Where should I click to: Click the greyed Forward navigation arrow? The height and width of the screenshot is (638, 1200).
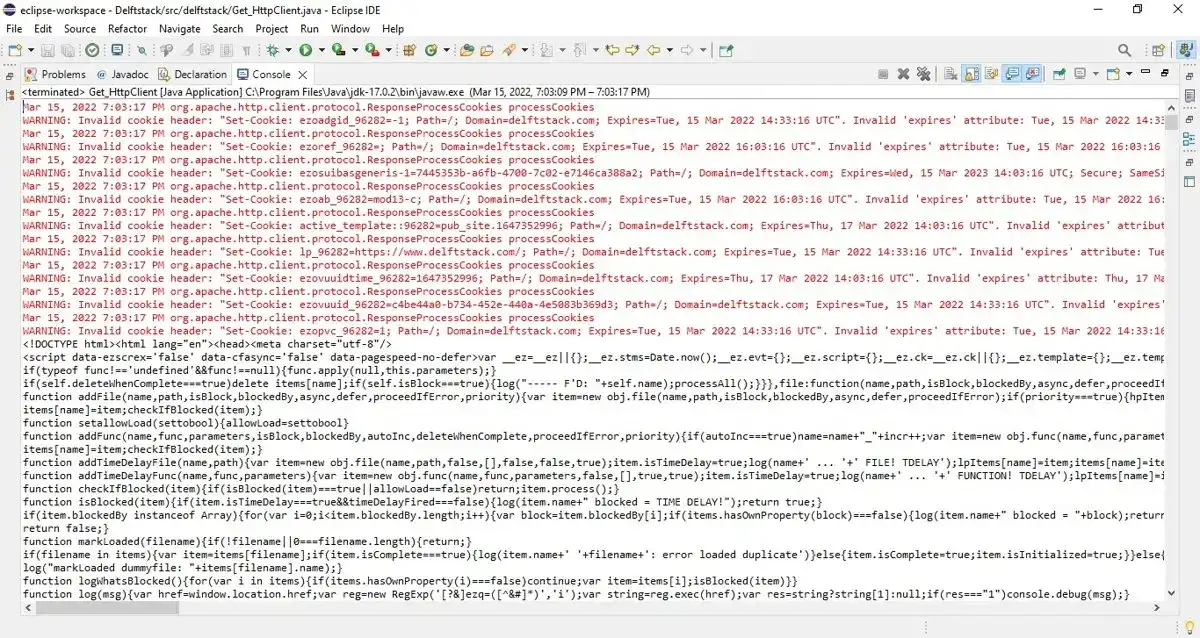tap(687, 50)
